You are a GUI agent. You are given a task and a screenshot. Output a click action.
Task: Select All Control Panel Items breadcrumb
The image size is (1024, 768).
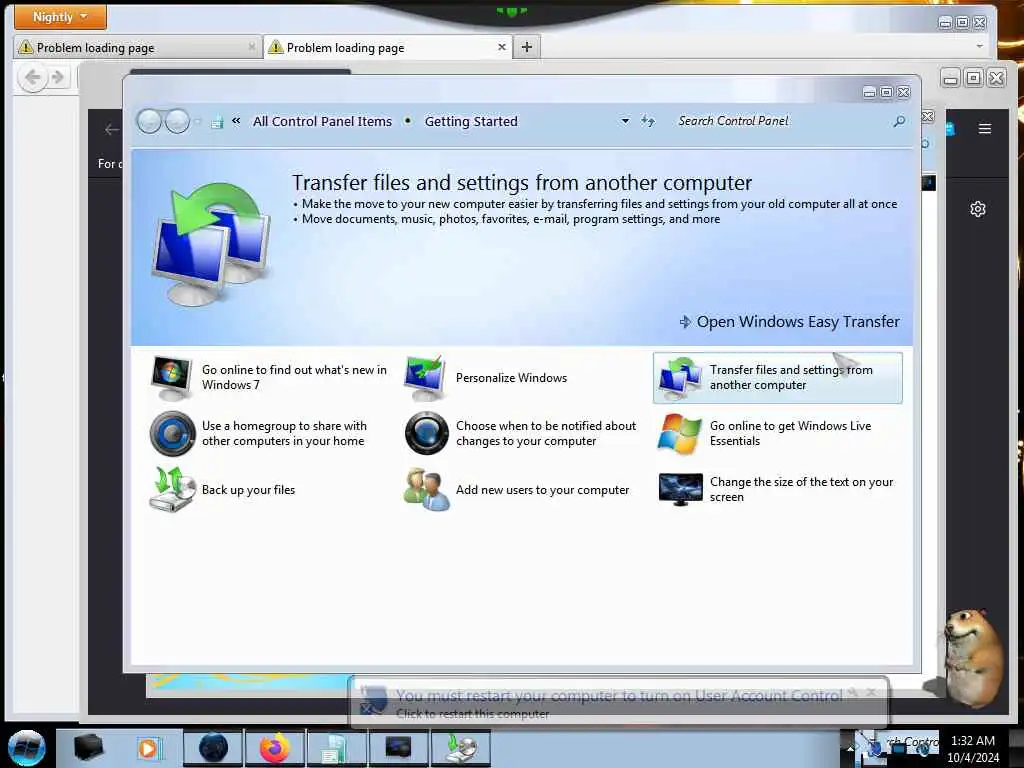pos(322,121)
